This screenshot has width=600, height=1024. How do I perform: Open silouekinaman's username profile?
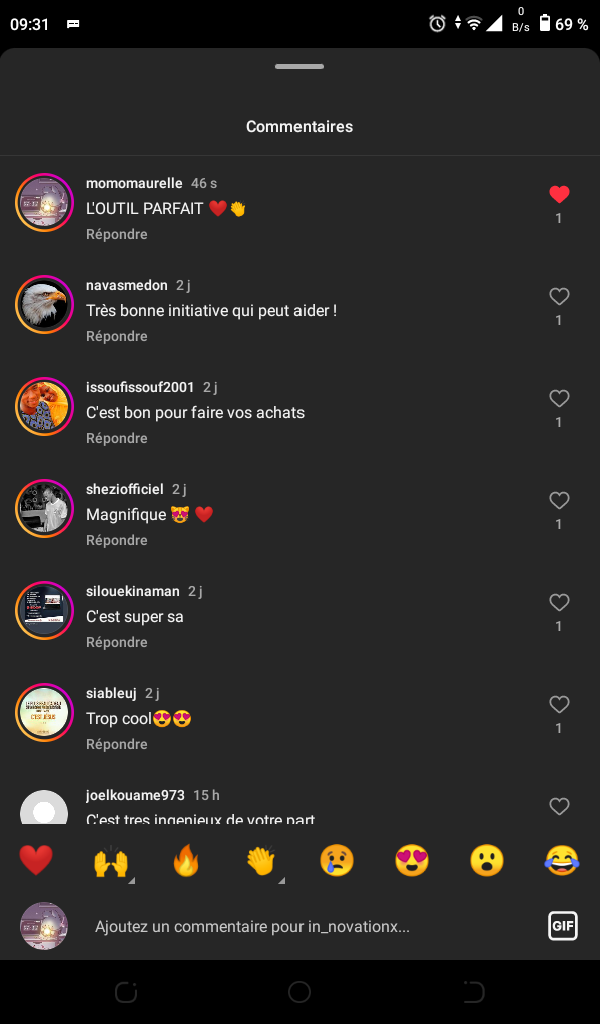tap(132, 591)
